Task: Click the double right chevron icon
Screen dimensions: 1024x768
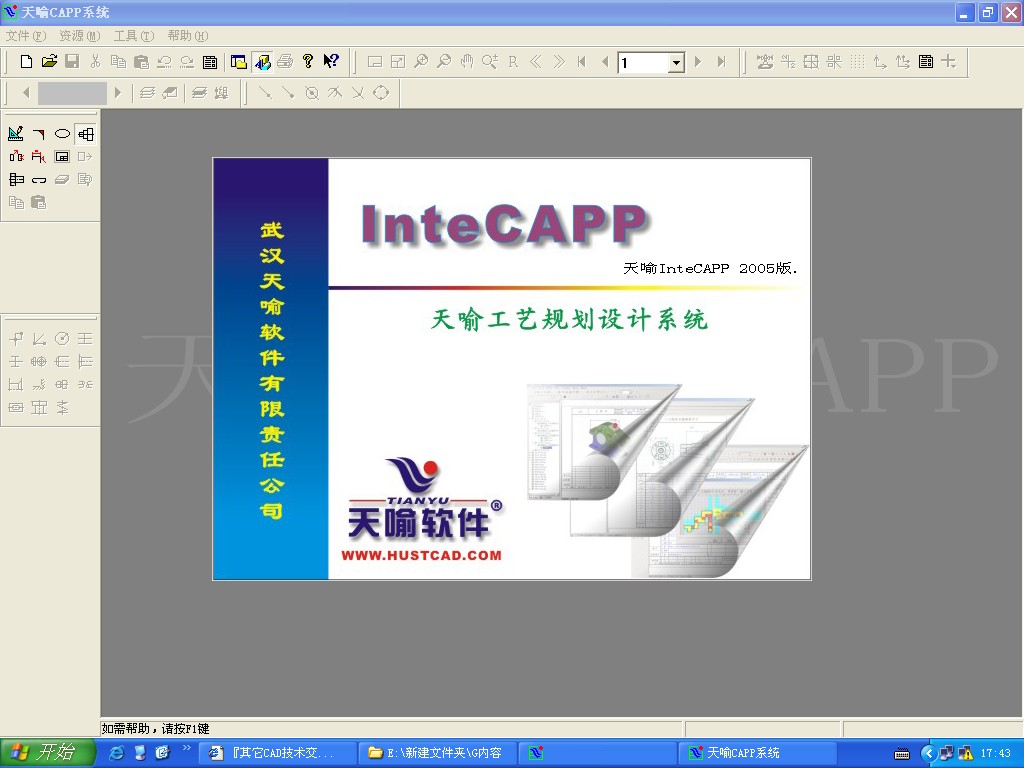Action: coord(559,62)
